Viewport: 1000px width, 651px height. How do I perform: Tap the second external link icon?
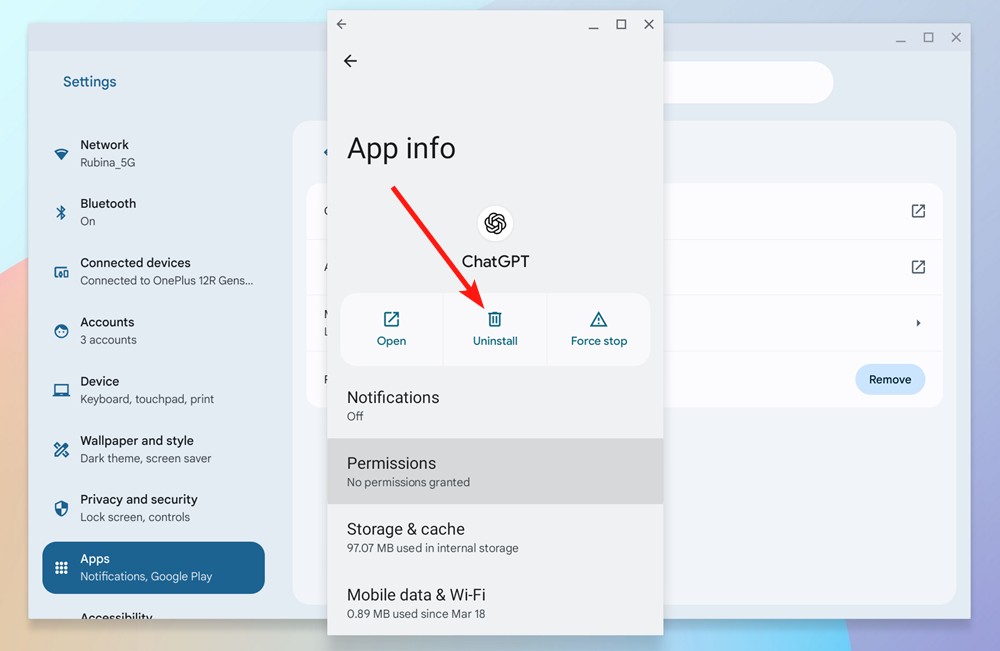918,267
